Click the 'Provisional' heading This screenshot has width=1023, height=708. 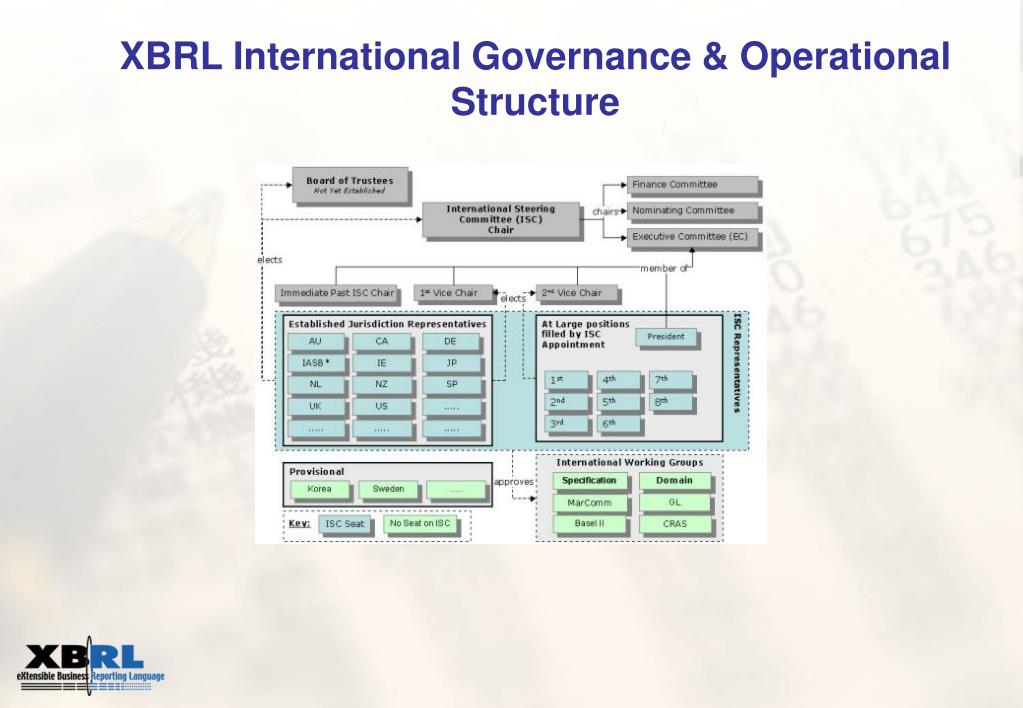coord(316,471)
